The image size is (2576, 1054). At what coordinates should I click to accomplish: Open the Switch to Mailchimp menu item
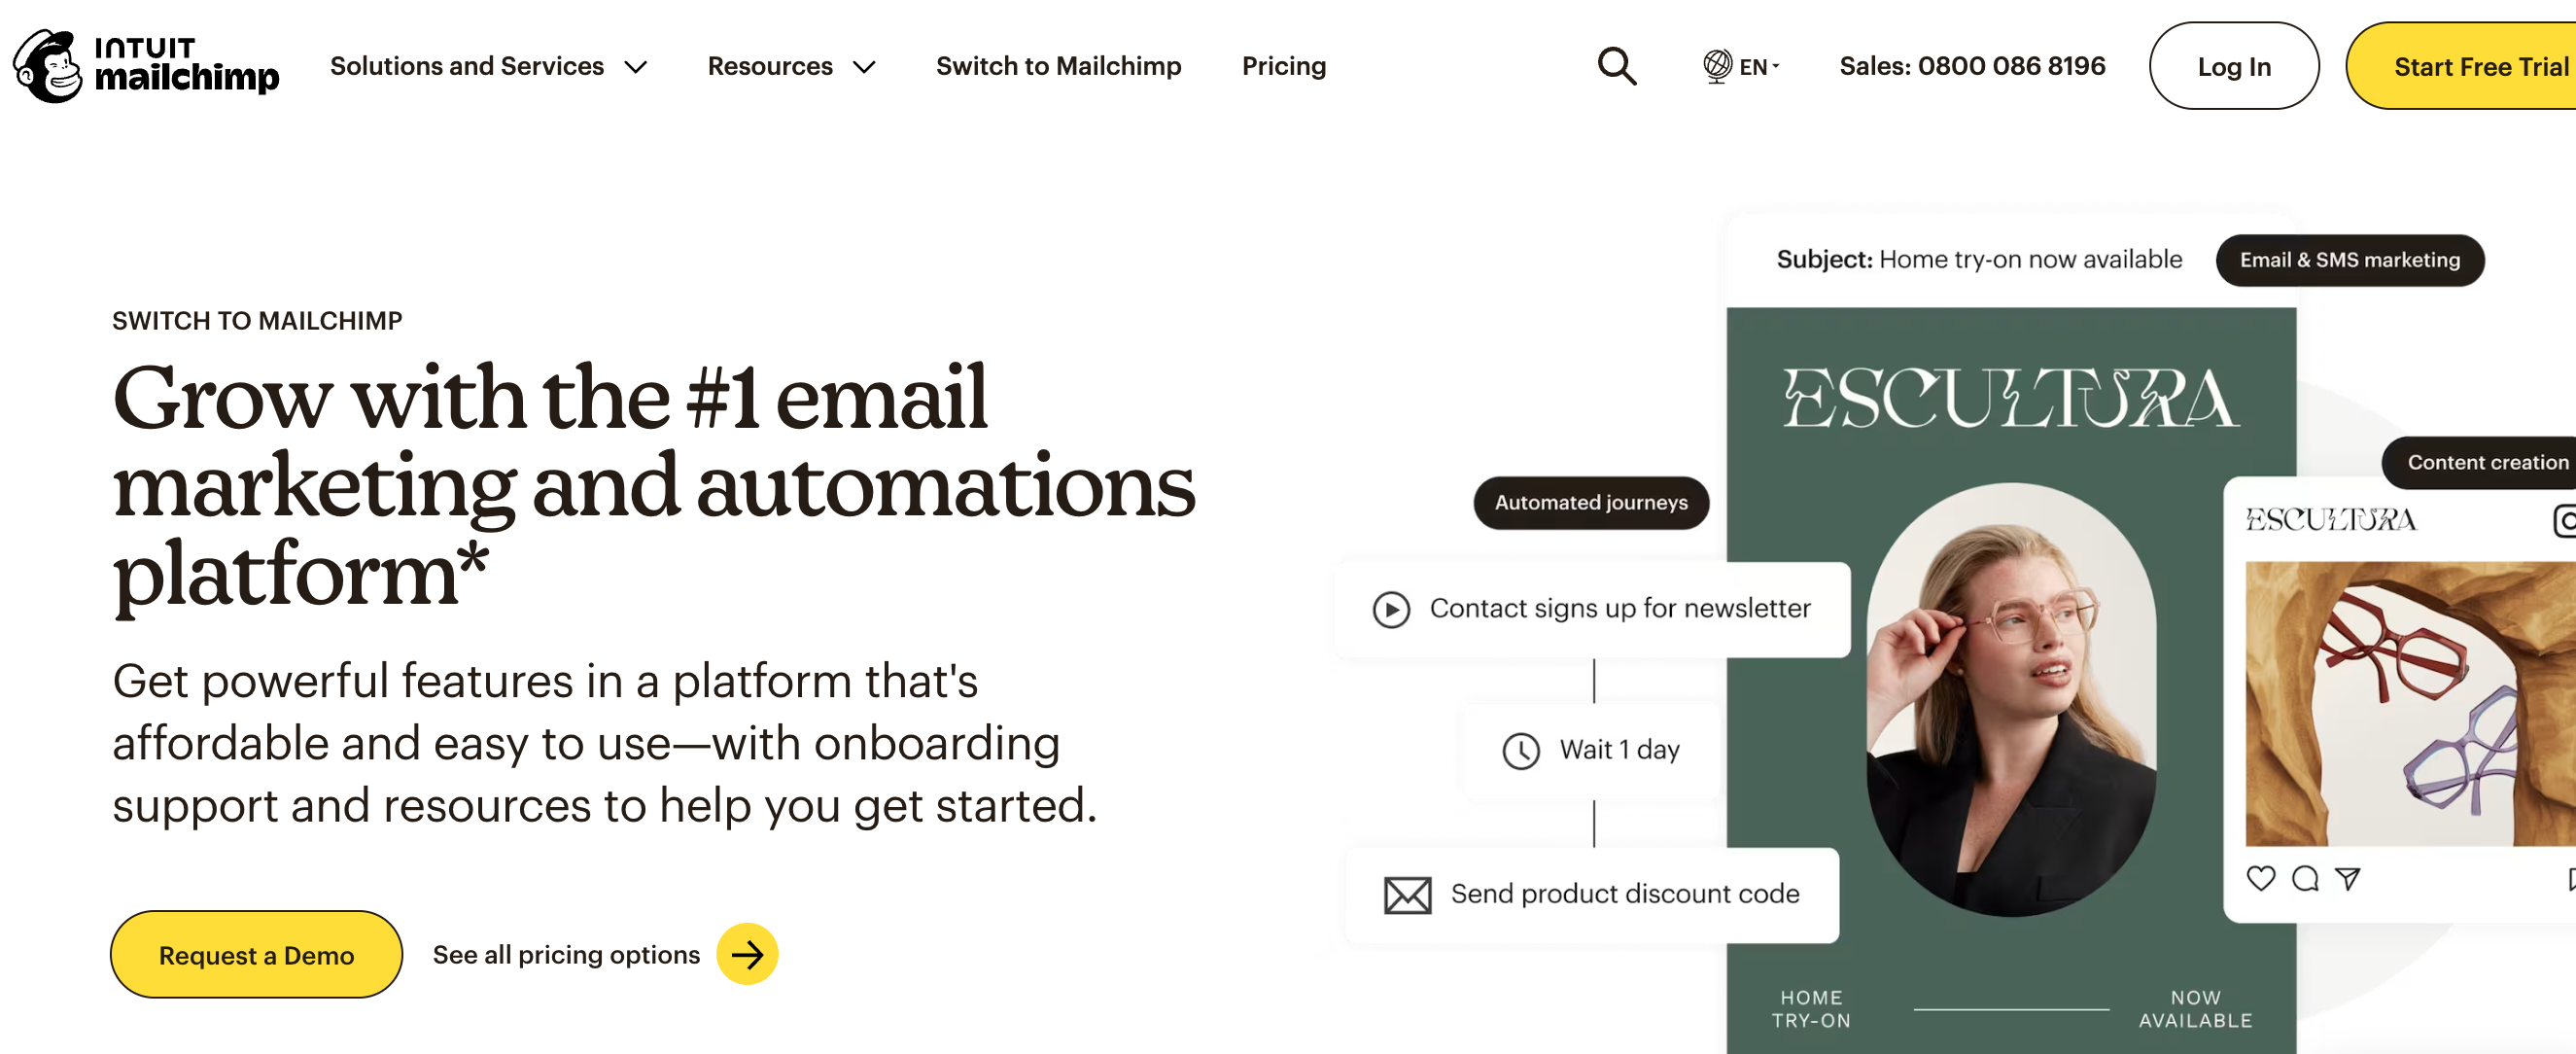point(1058,66)
